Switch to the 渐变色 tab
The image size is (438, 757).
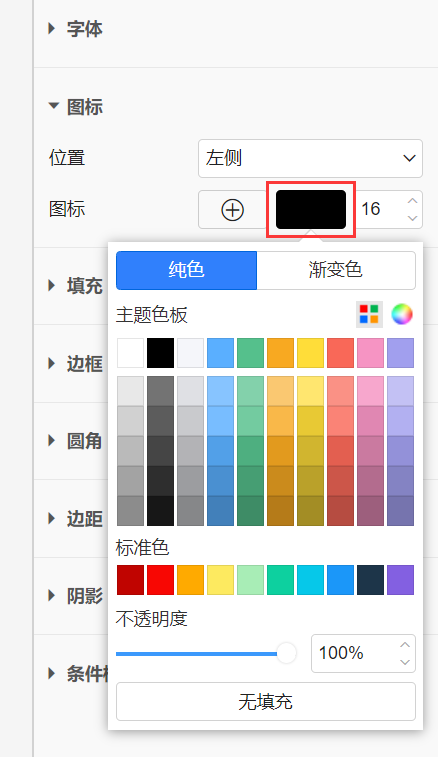pos(336,270)
